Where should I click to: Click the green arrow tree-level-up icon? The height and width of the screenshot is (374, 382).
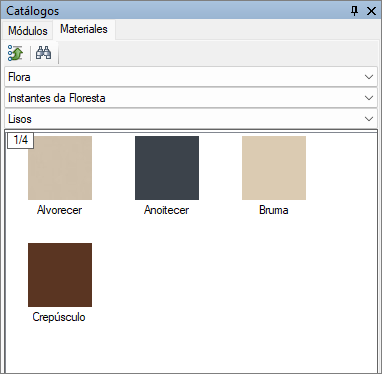click(15, 53)
